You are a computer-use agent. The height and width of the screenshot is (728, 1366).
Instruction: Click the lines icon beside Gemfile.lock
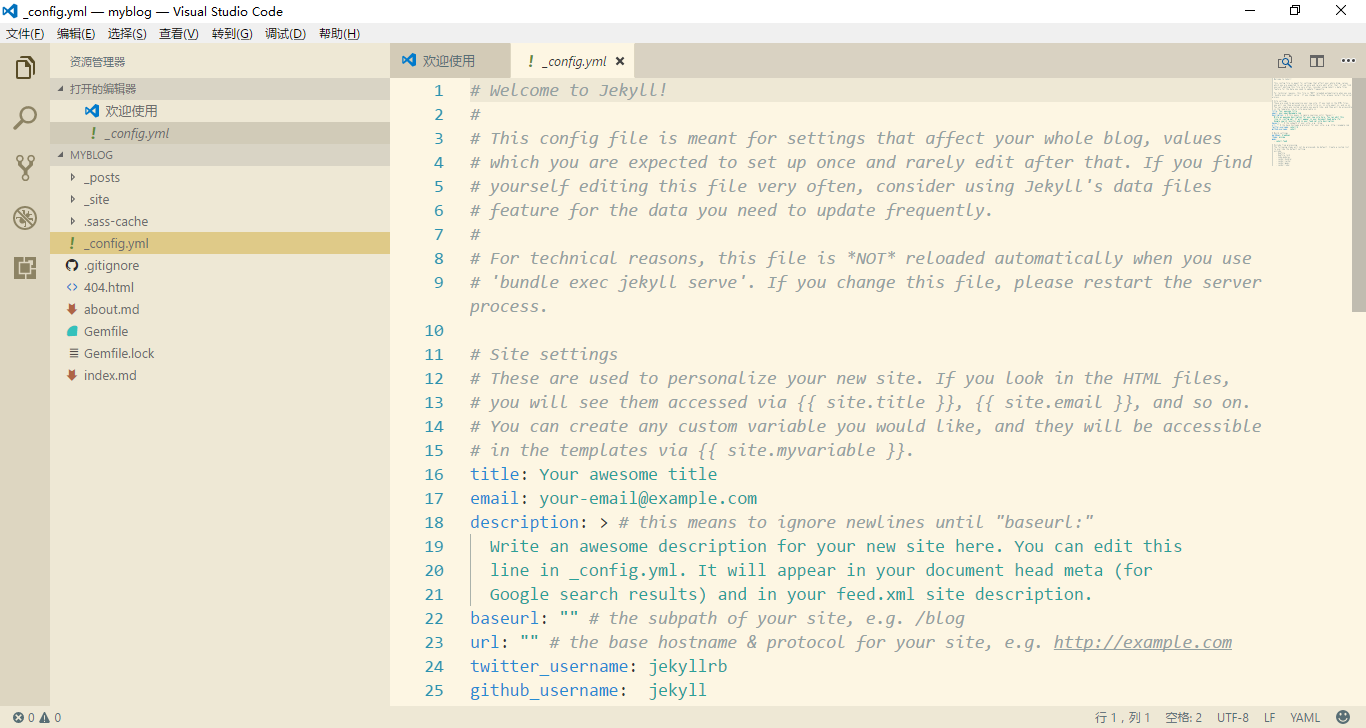pyautogui.click(x=72, y=353)
